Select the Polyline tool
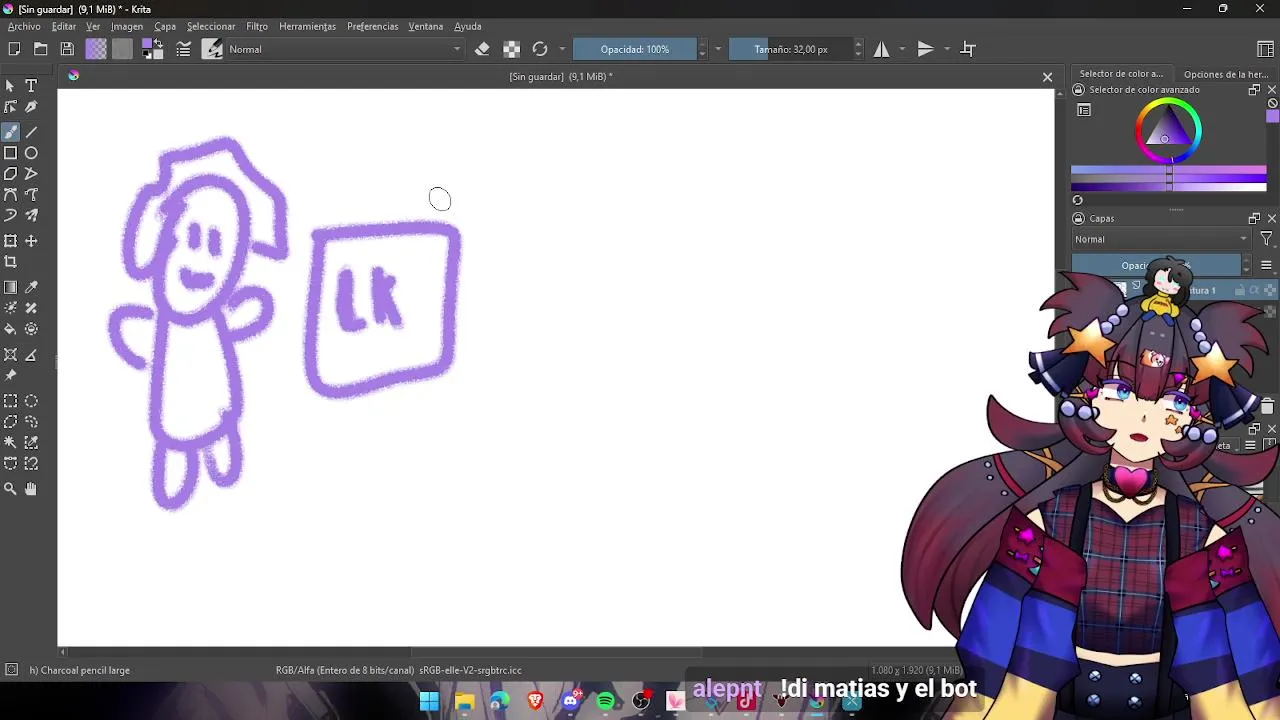This screenshot has width=1280, height=720. pos(31,174)
